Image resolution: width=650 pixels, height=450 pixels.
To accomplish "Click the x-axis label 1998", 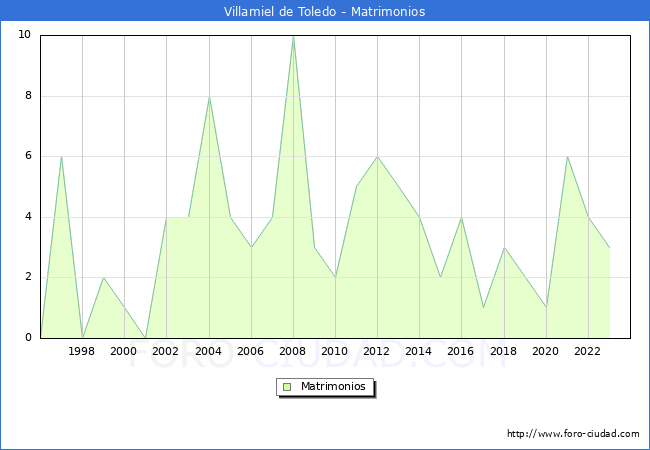I will 81,351.
